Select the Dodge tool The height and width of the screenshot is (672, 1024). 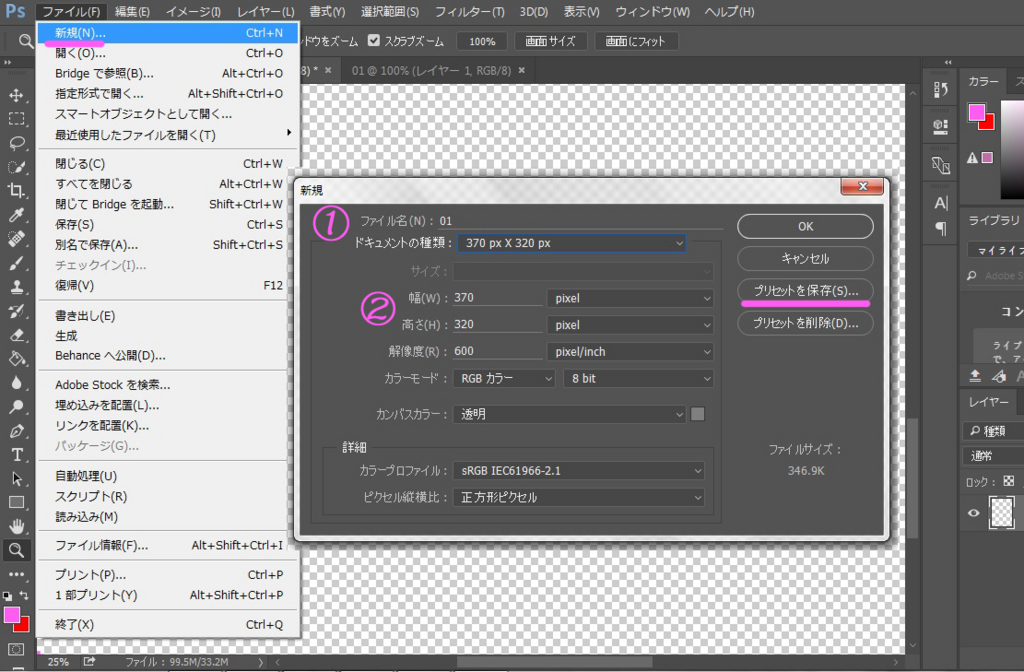coord(16,407)
